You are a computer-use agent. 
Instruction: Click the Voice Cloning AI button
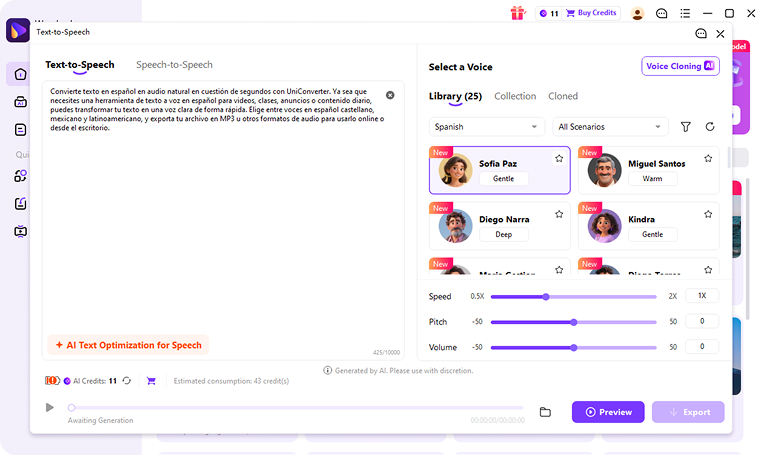pyautogui.click(x=680, y=66)
